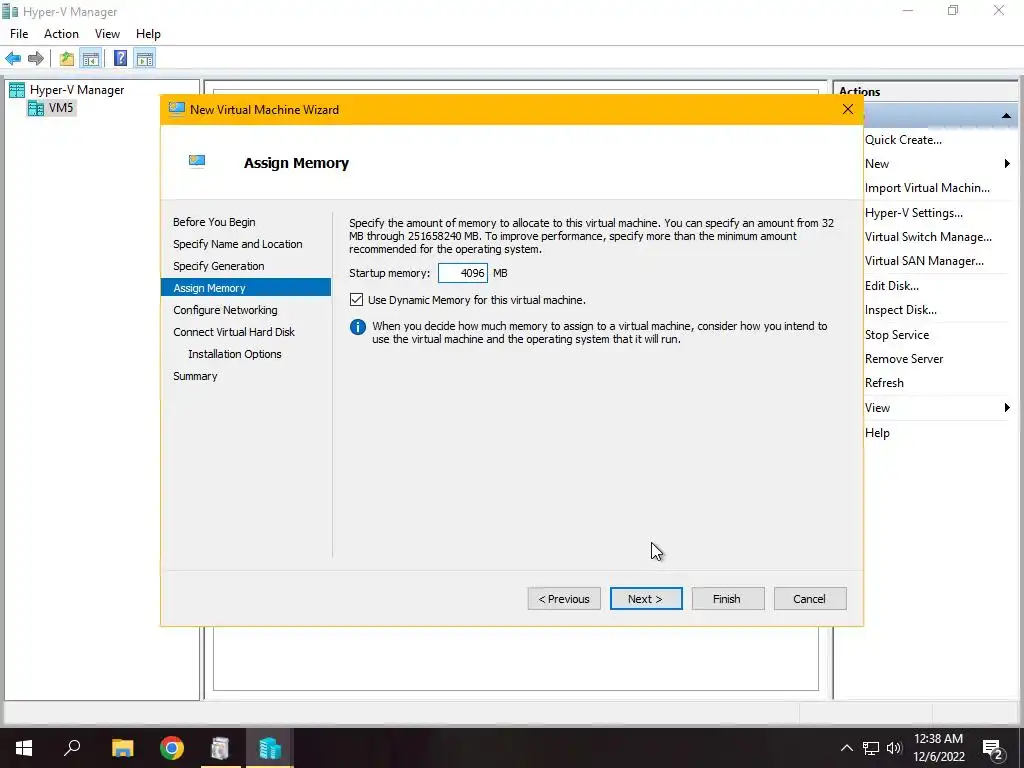This screenshot has height=768, width=1024.
Task: Click Remove Server action
Action: click(904, 359)
